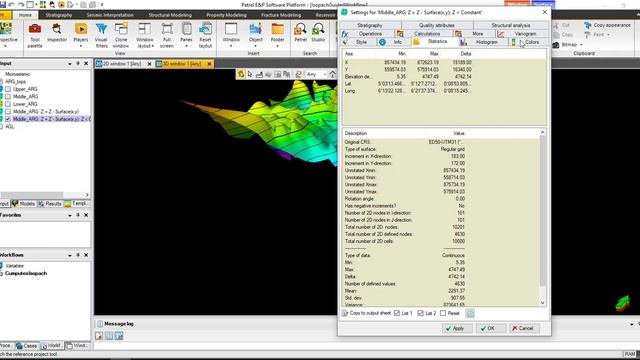
Task: Open the Input pane dropdown arrow
Action: click(x=70, y=64)
